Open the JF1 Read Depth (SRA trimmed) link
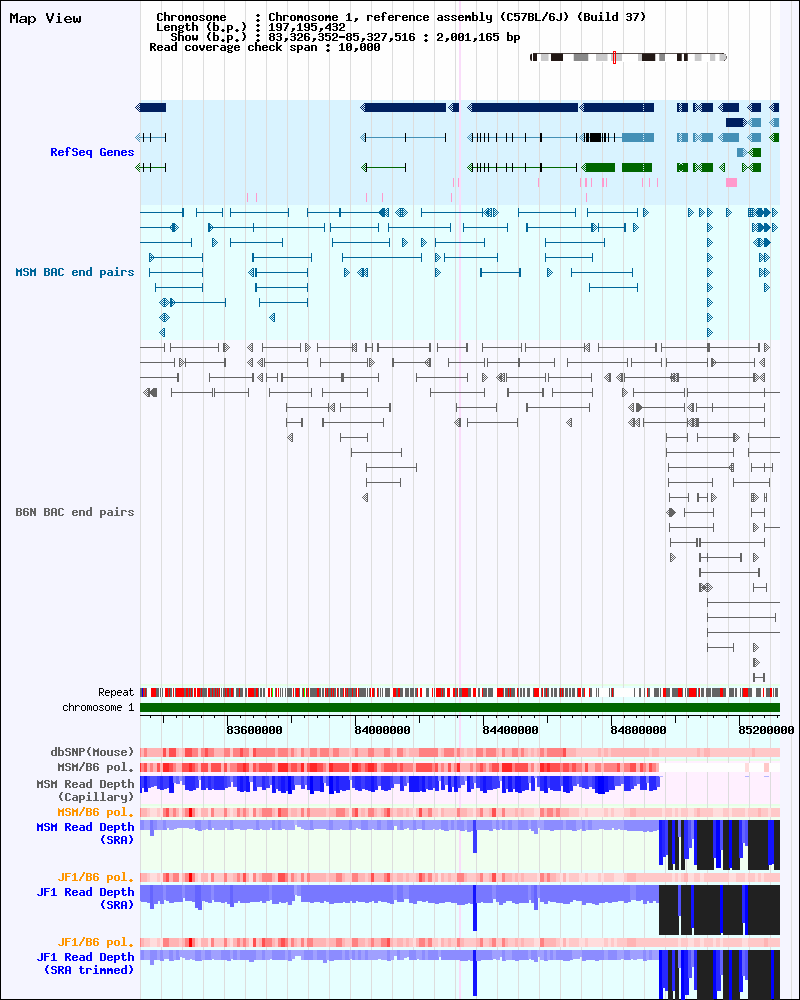This screenshot has width=800, height=1000. [85, 964]
